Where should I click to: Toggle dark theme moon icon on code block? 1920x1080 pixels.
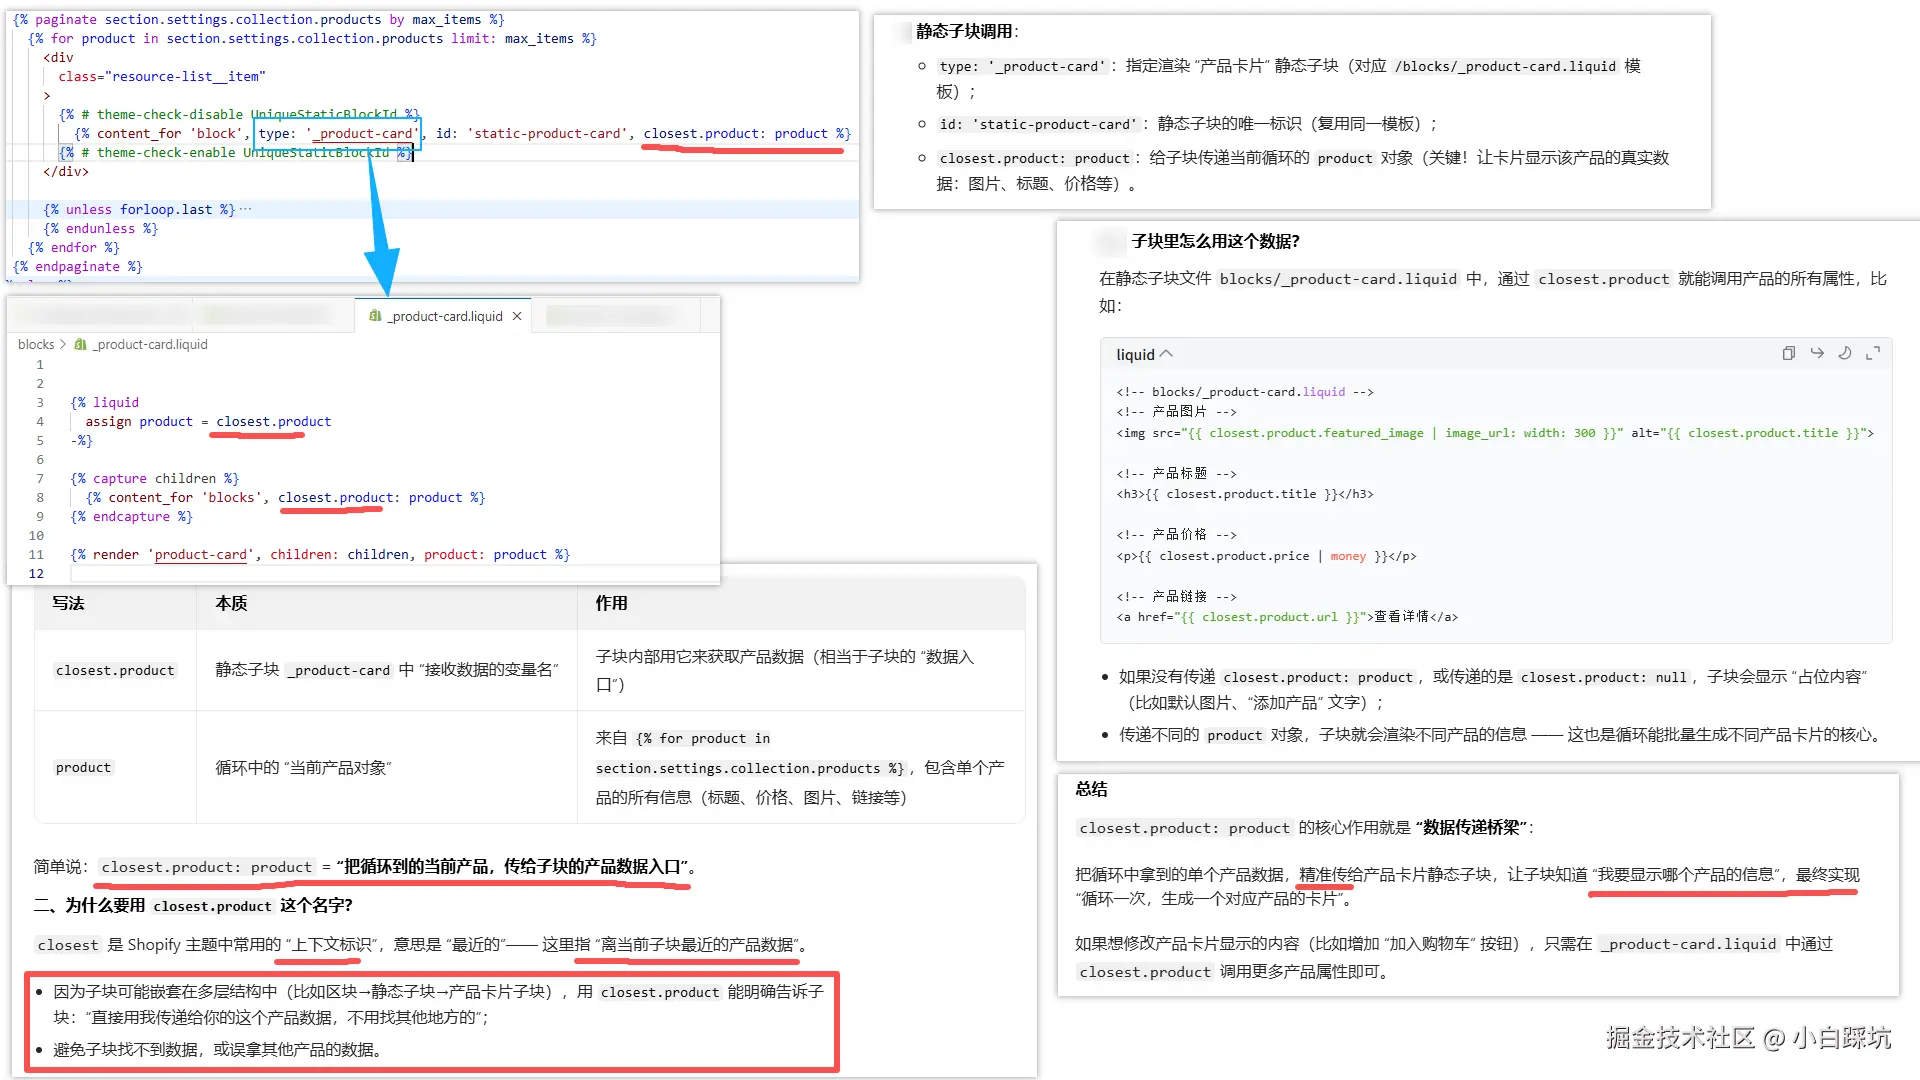point(1845,353)
